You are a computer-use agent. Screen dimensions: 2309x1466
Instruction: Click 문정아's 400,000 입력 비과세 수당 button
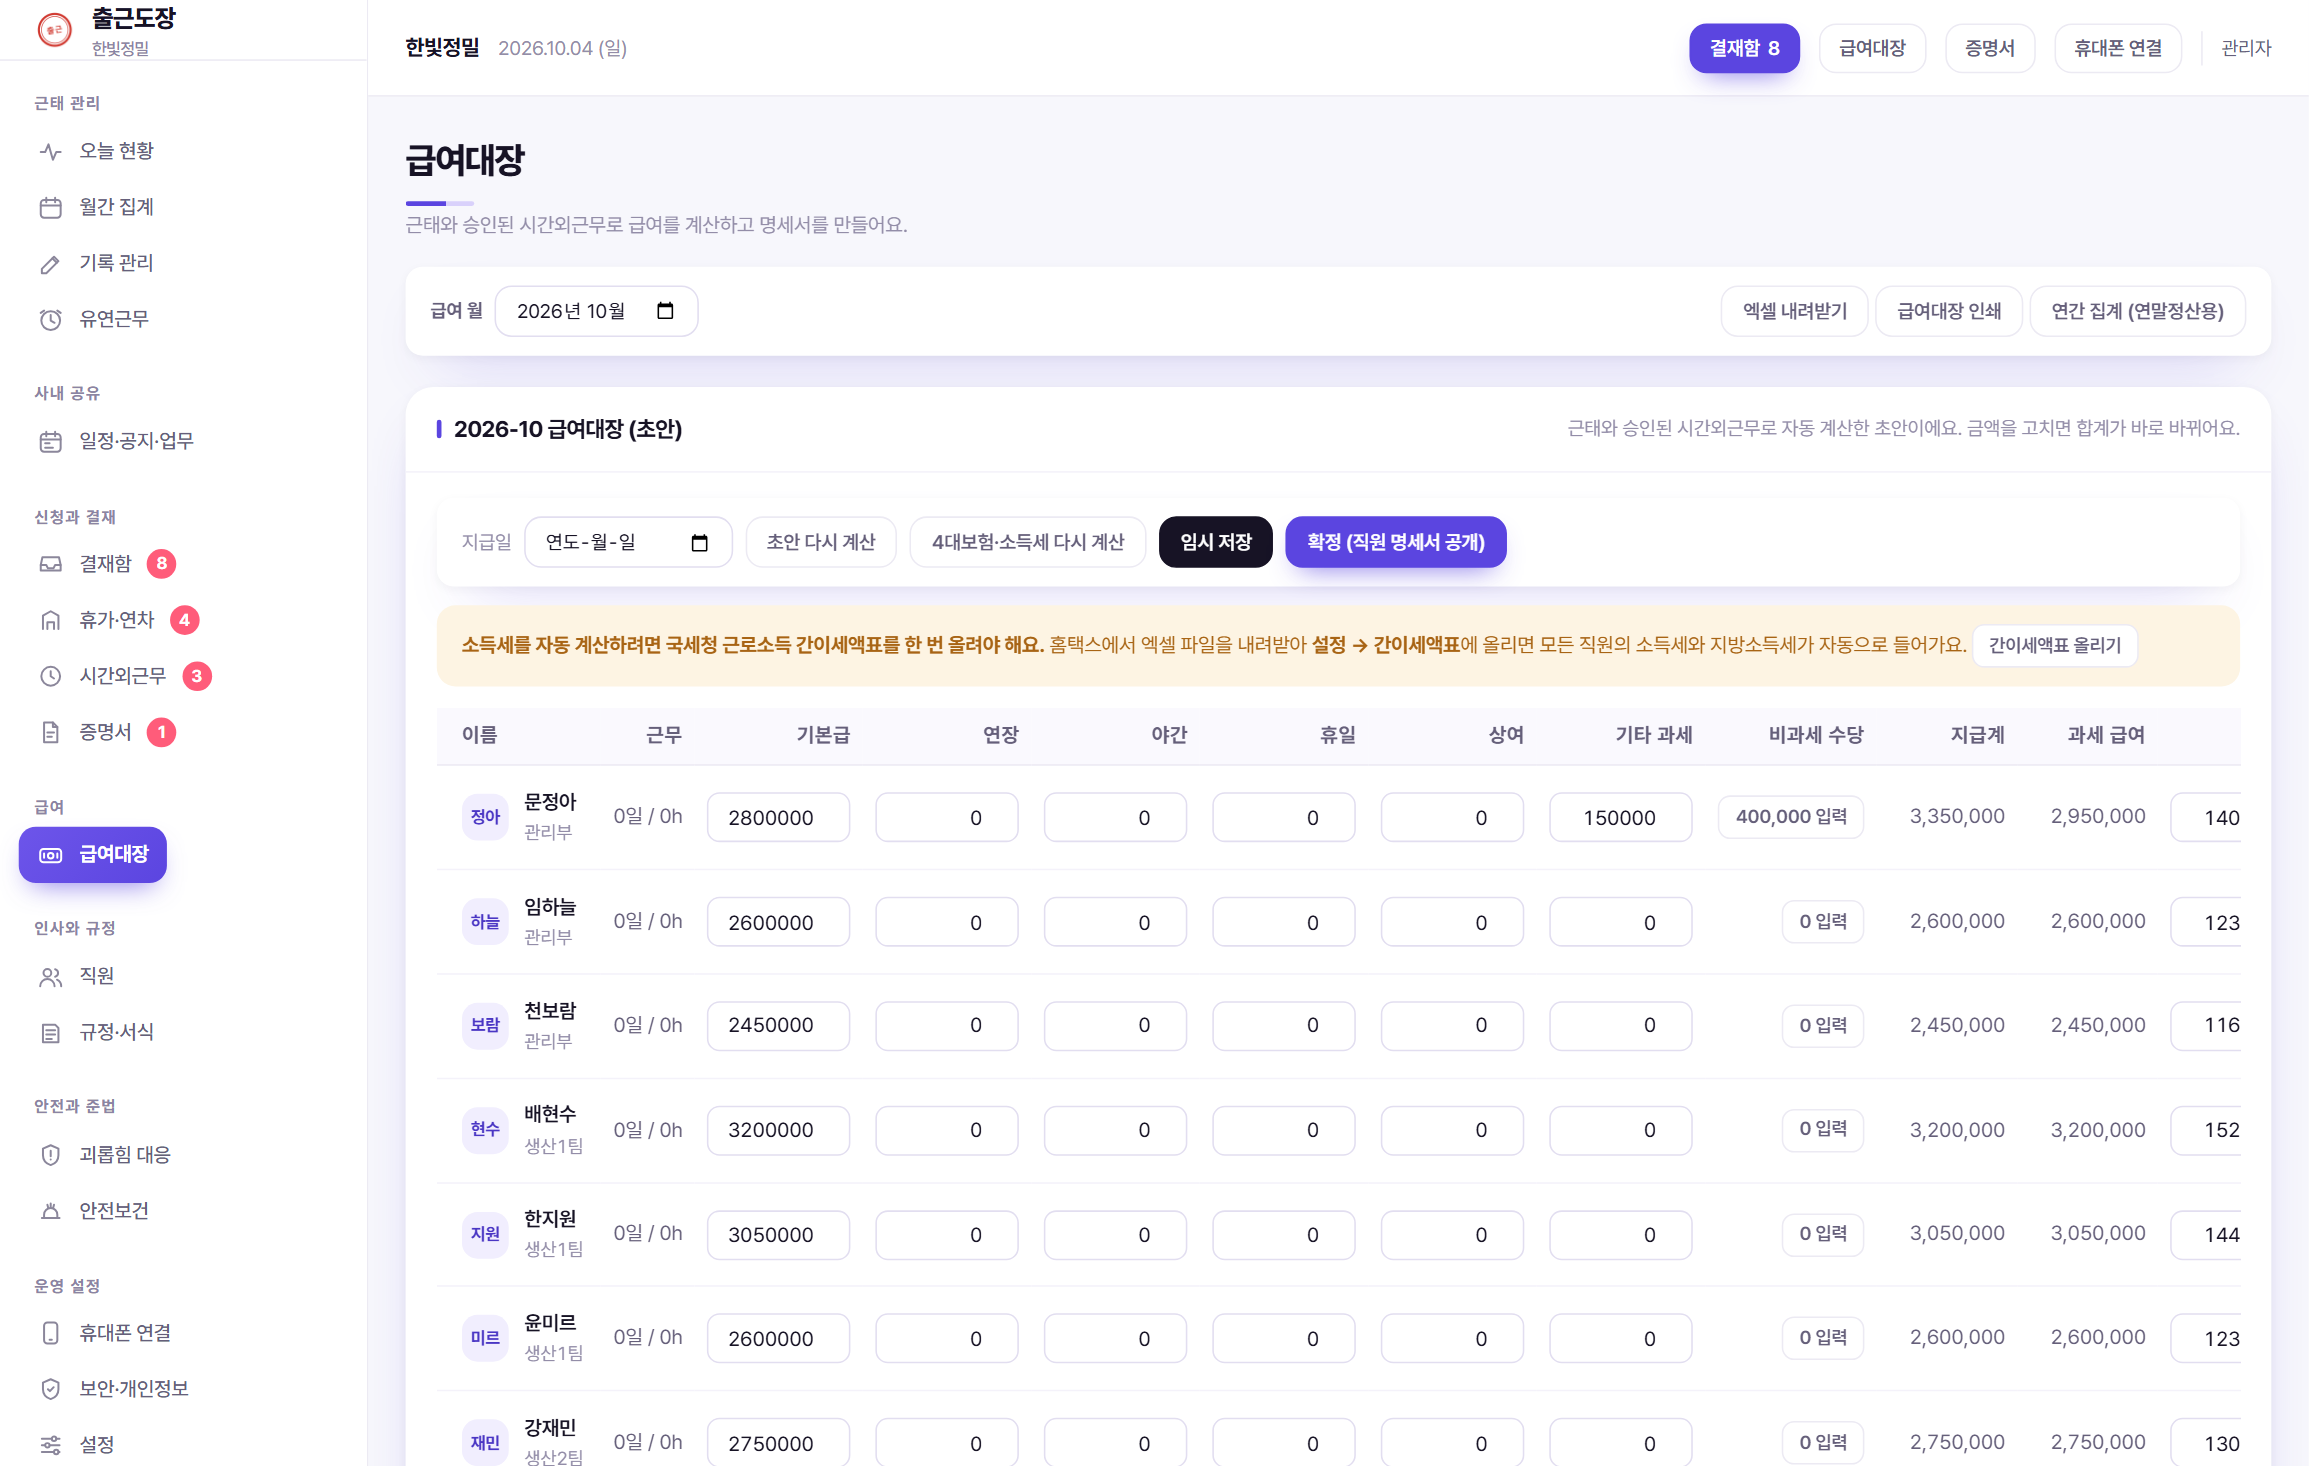(x=1791, y=817)
